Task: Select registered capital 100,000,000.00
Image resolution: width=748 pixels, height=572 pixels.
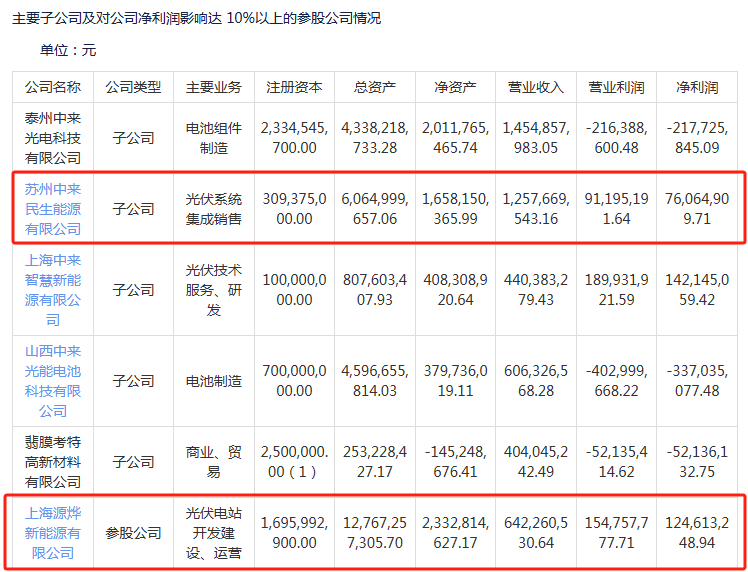Action: pyautogui.click(x=294, y=290)
